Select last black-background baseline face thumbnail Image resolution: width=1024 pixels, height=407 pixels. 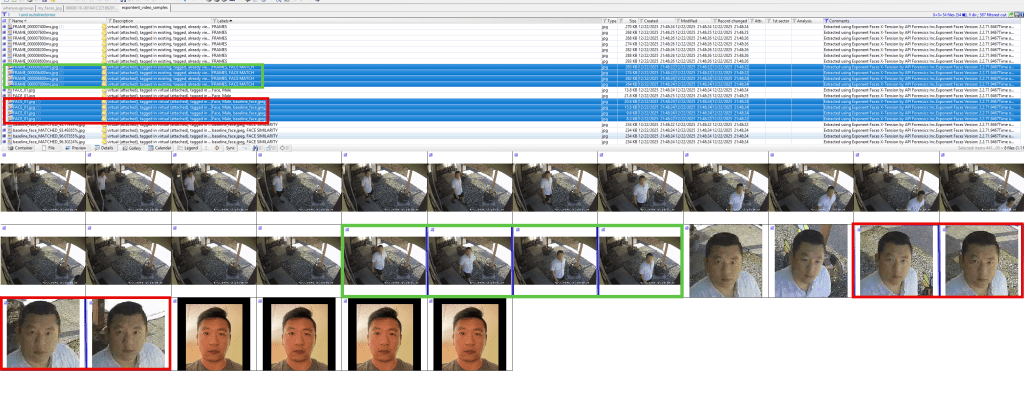tap(467, 334)
